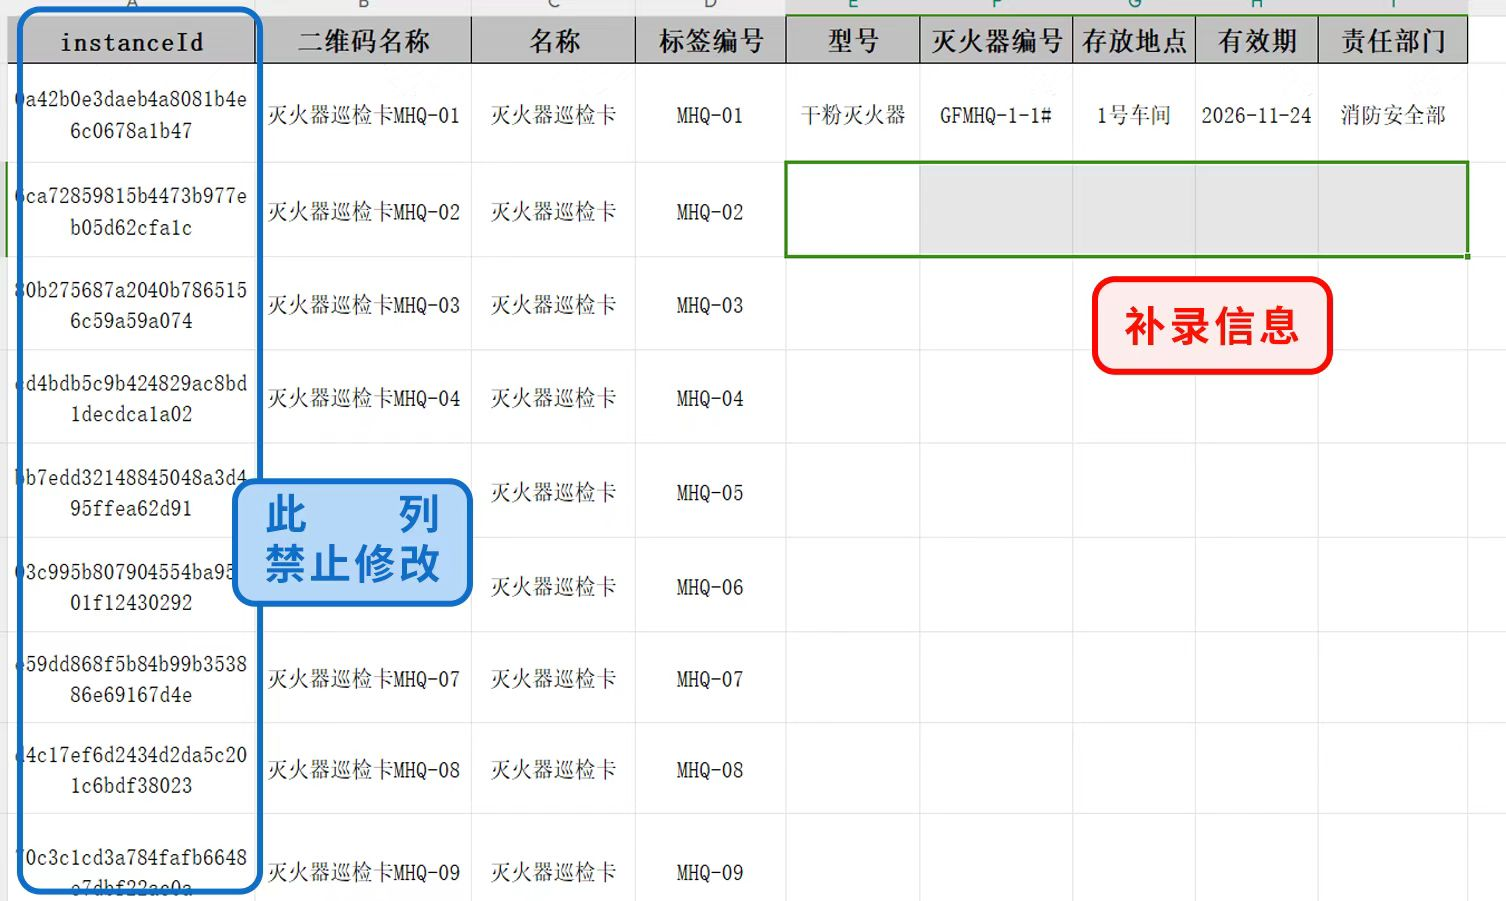Select the 2026-11-24 date cell

pos(1256,115)
